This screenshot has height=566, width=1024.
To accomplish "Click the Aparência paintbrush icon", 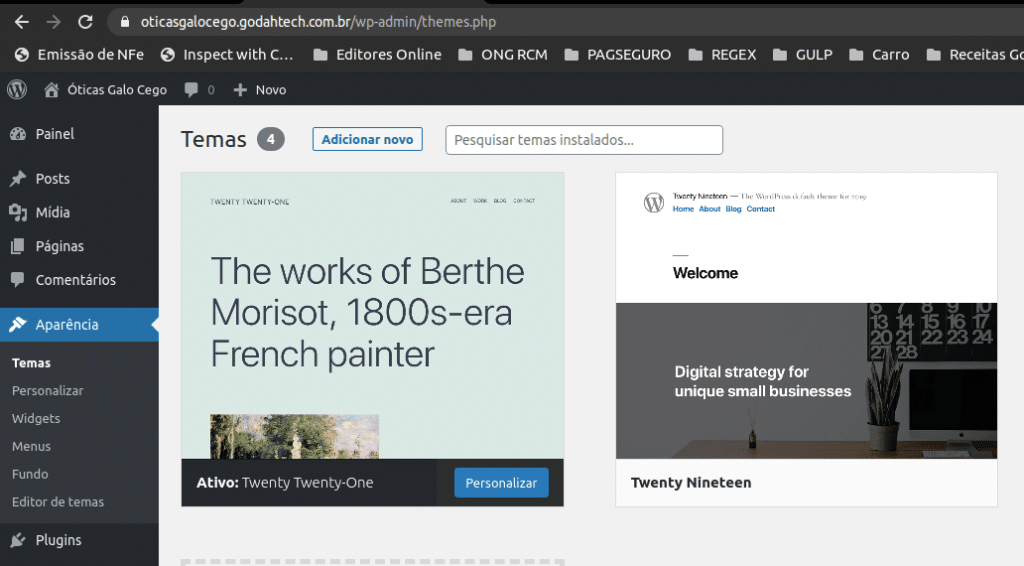I will point(18,324).
